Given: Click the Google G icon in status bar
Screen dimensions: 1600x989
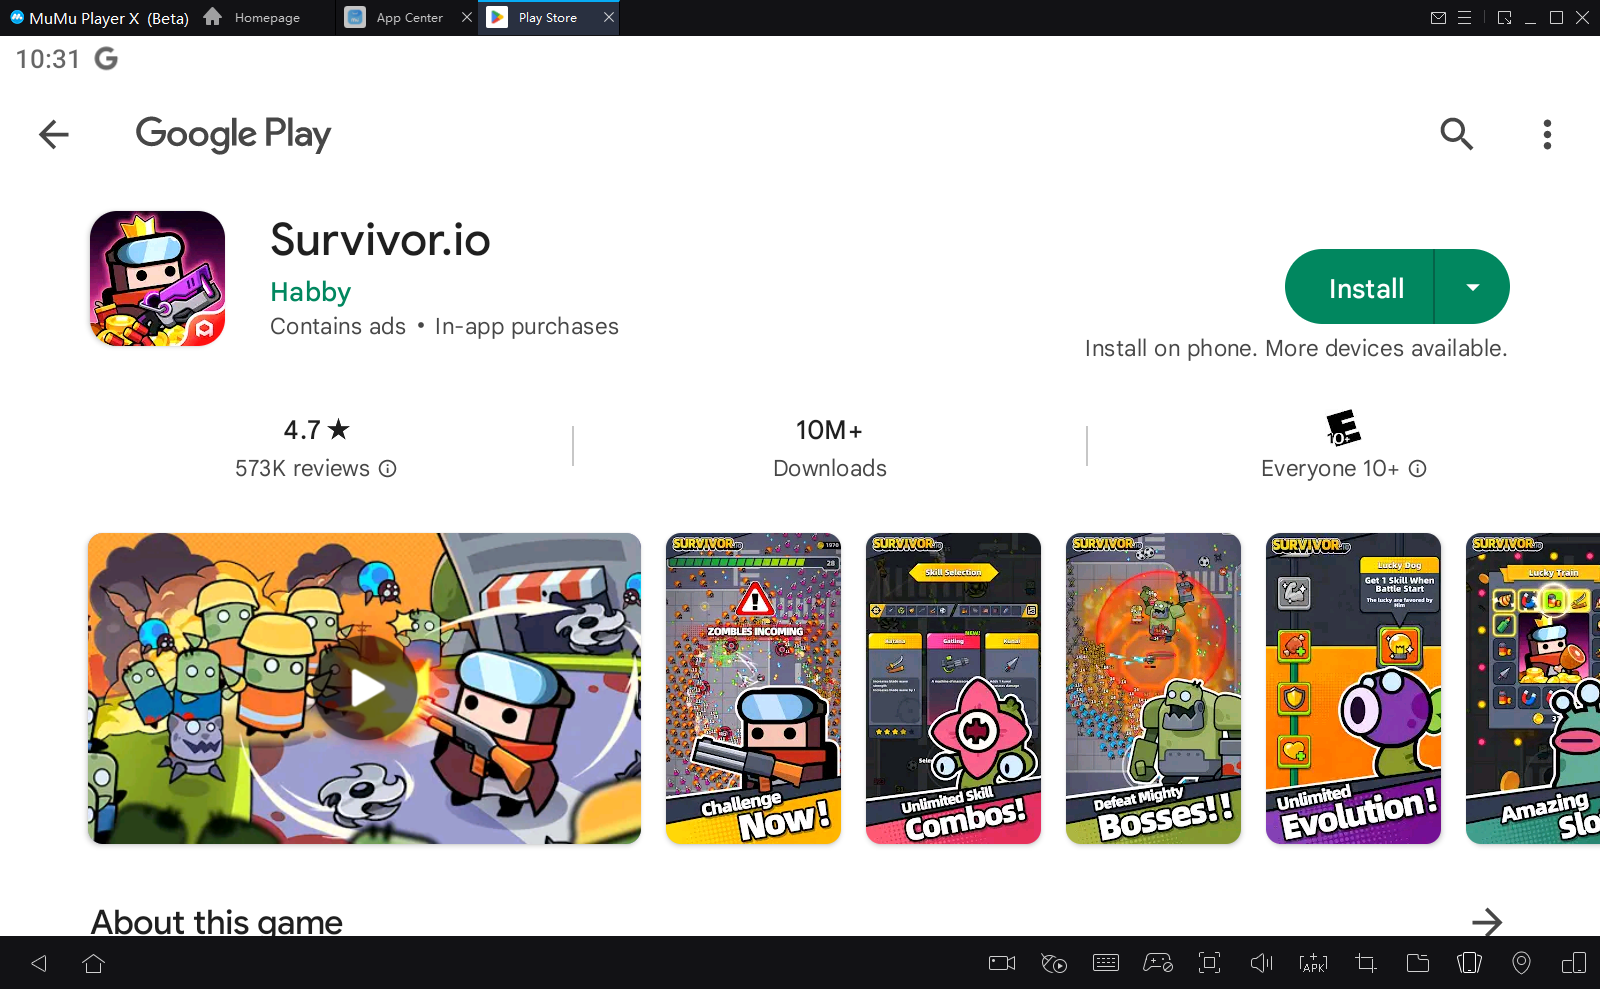Looking at the screenshot, I should (106, 59).
